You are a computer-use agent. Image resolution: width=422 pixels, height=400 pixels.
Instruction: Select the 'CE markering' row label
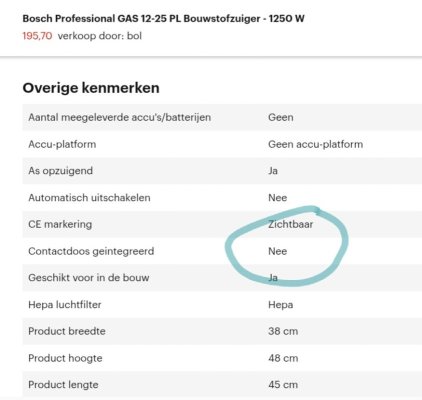tap(60, 224)
